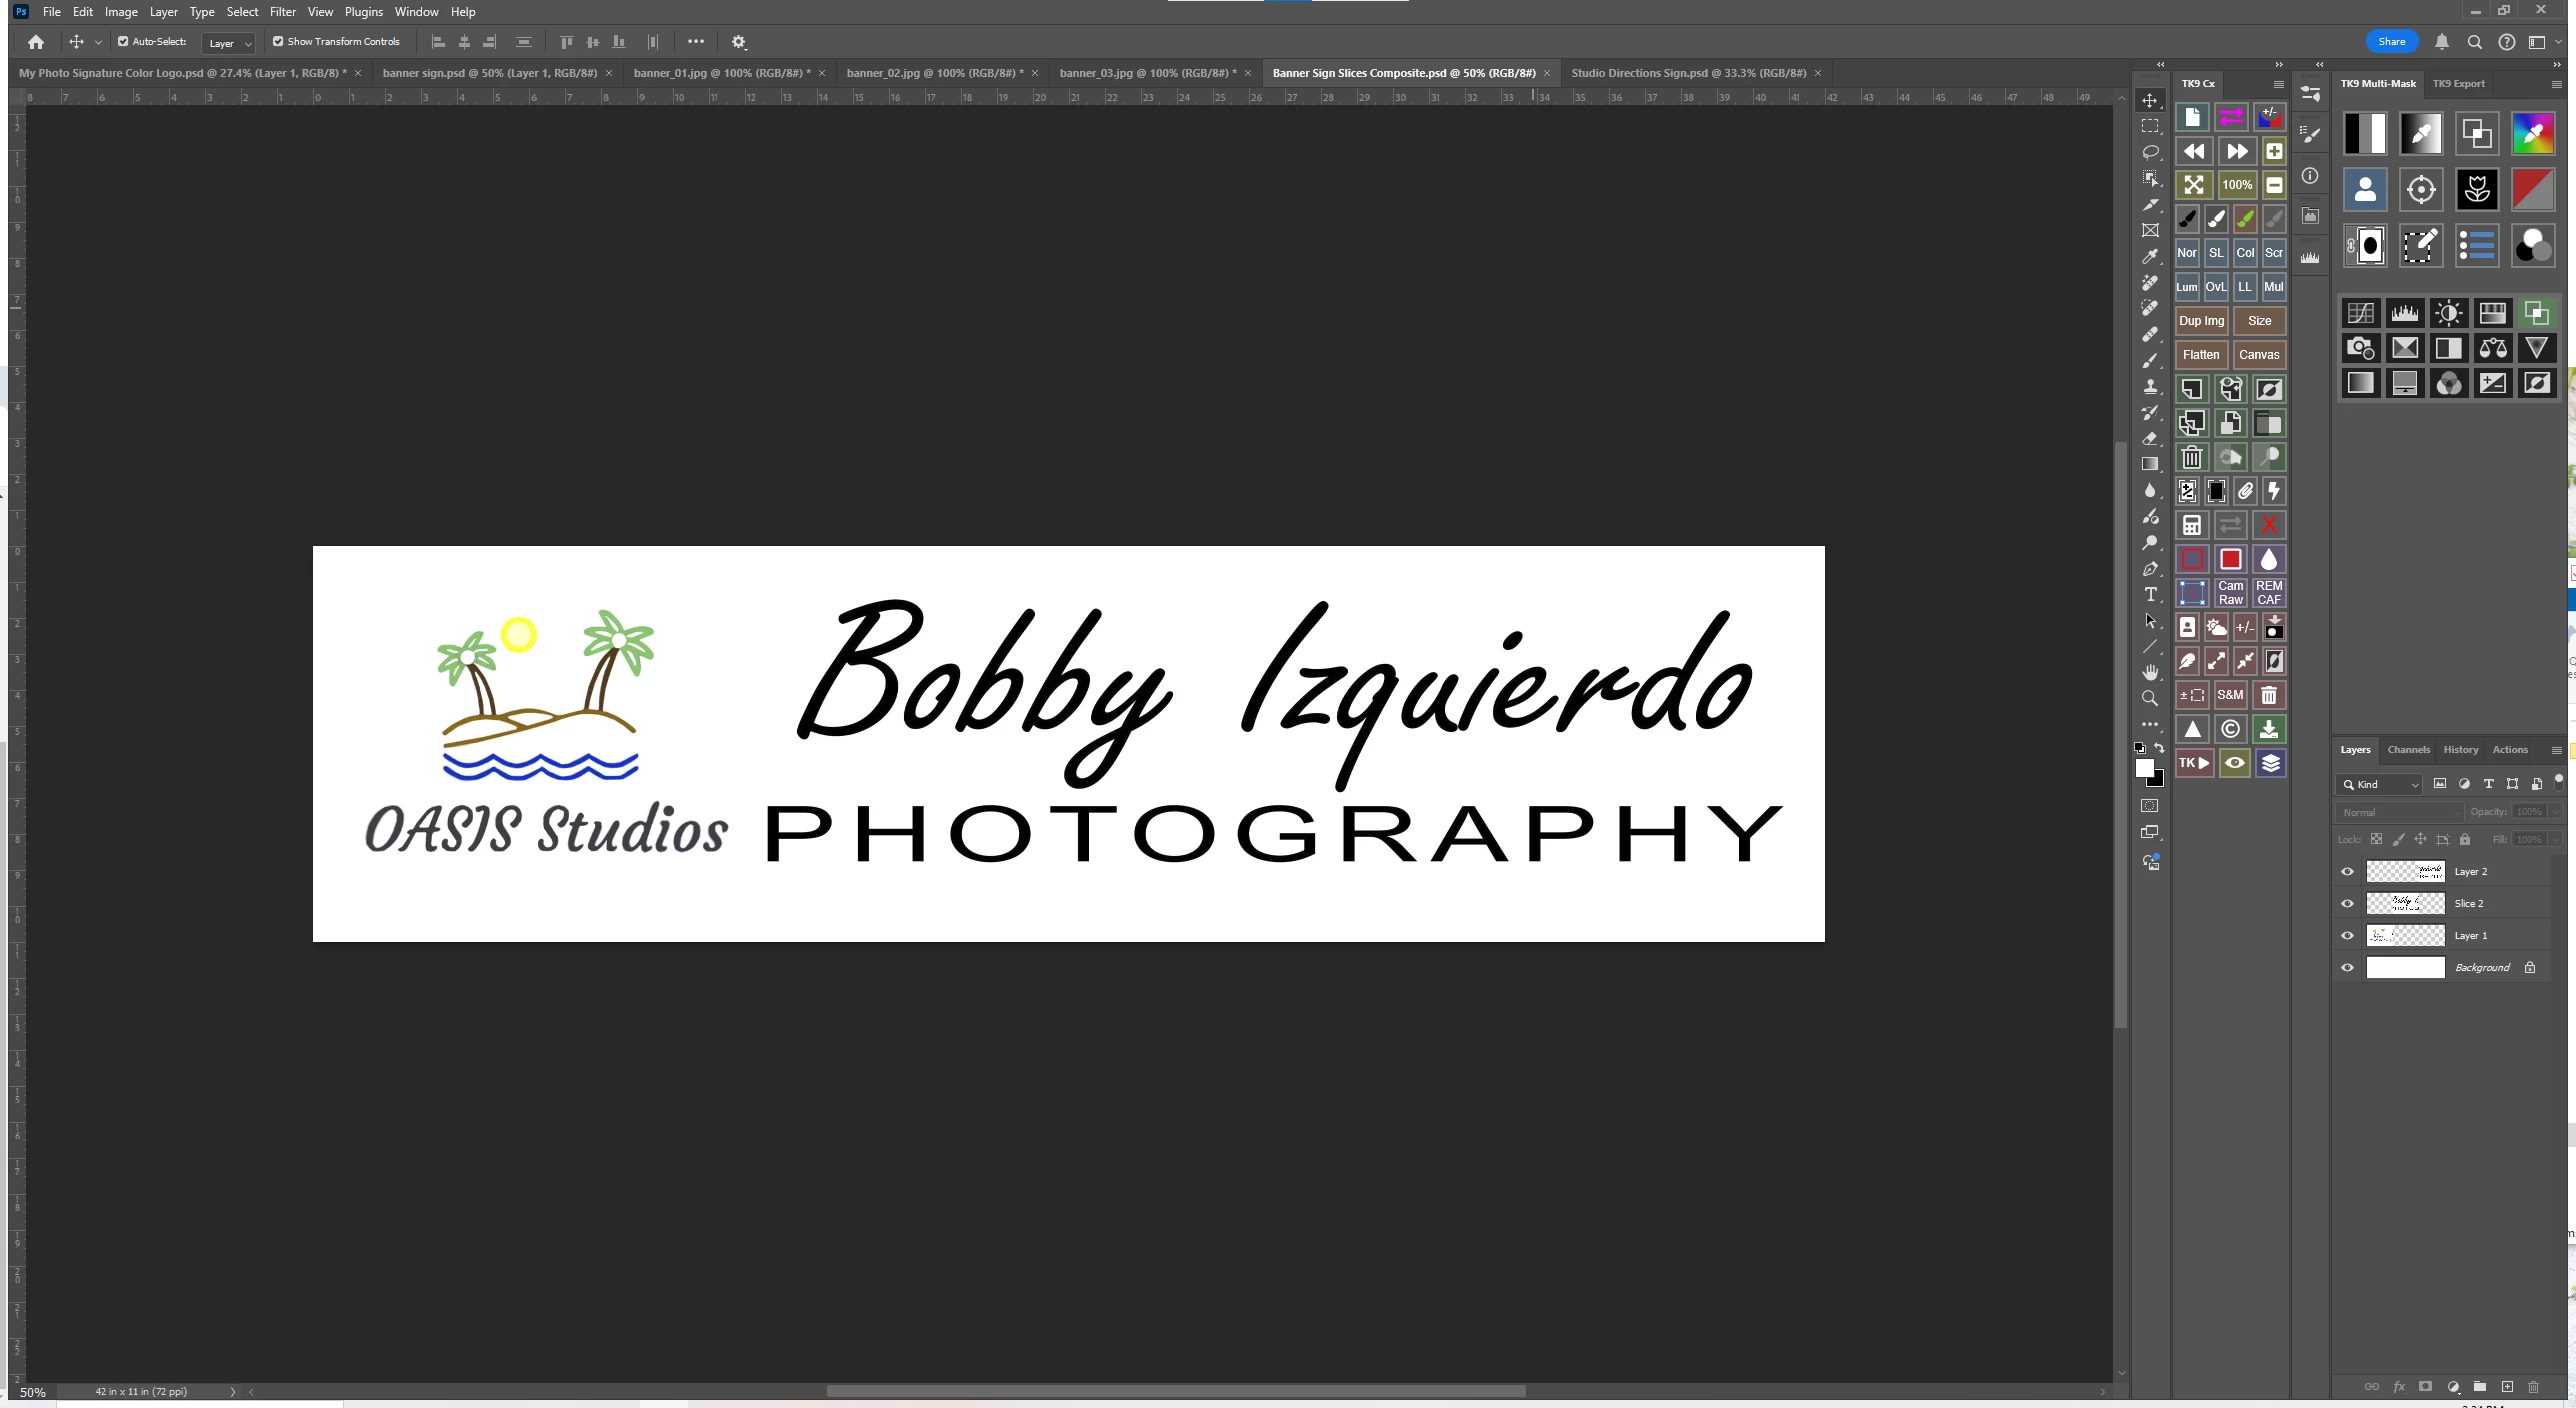Toggle the Auto-Select checkbox
This screenshot has width=2576, height=1408.
pyautogui.click(x=123, y=42)
